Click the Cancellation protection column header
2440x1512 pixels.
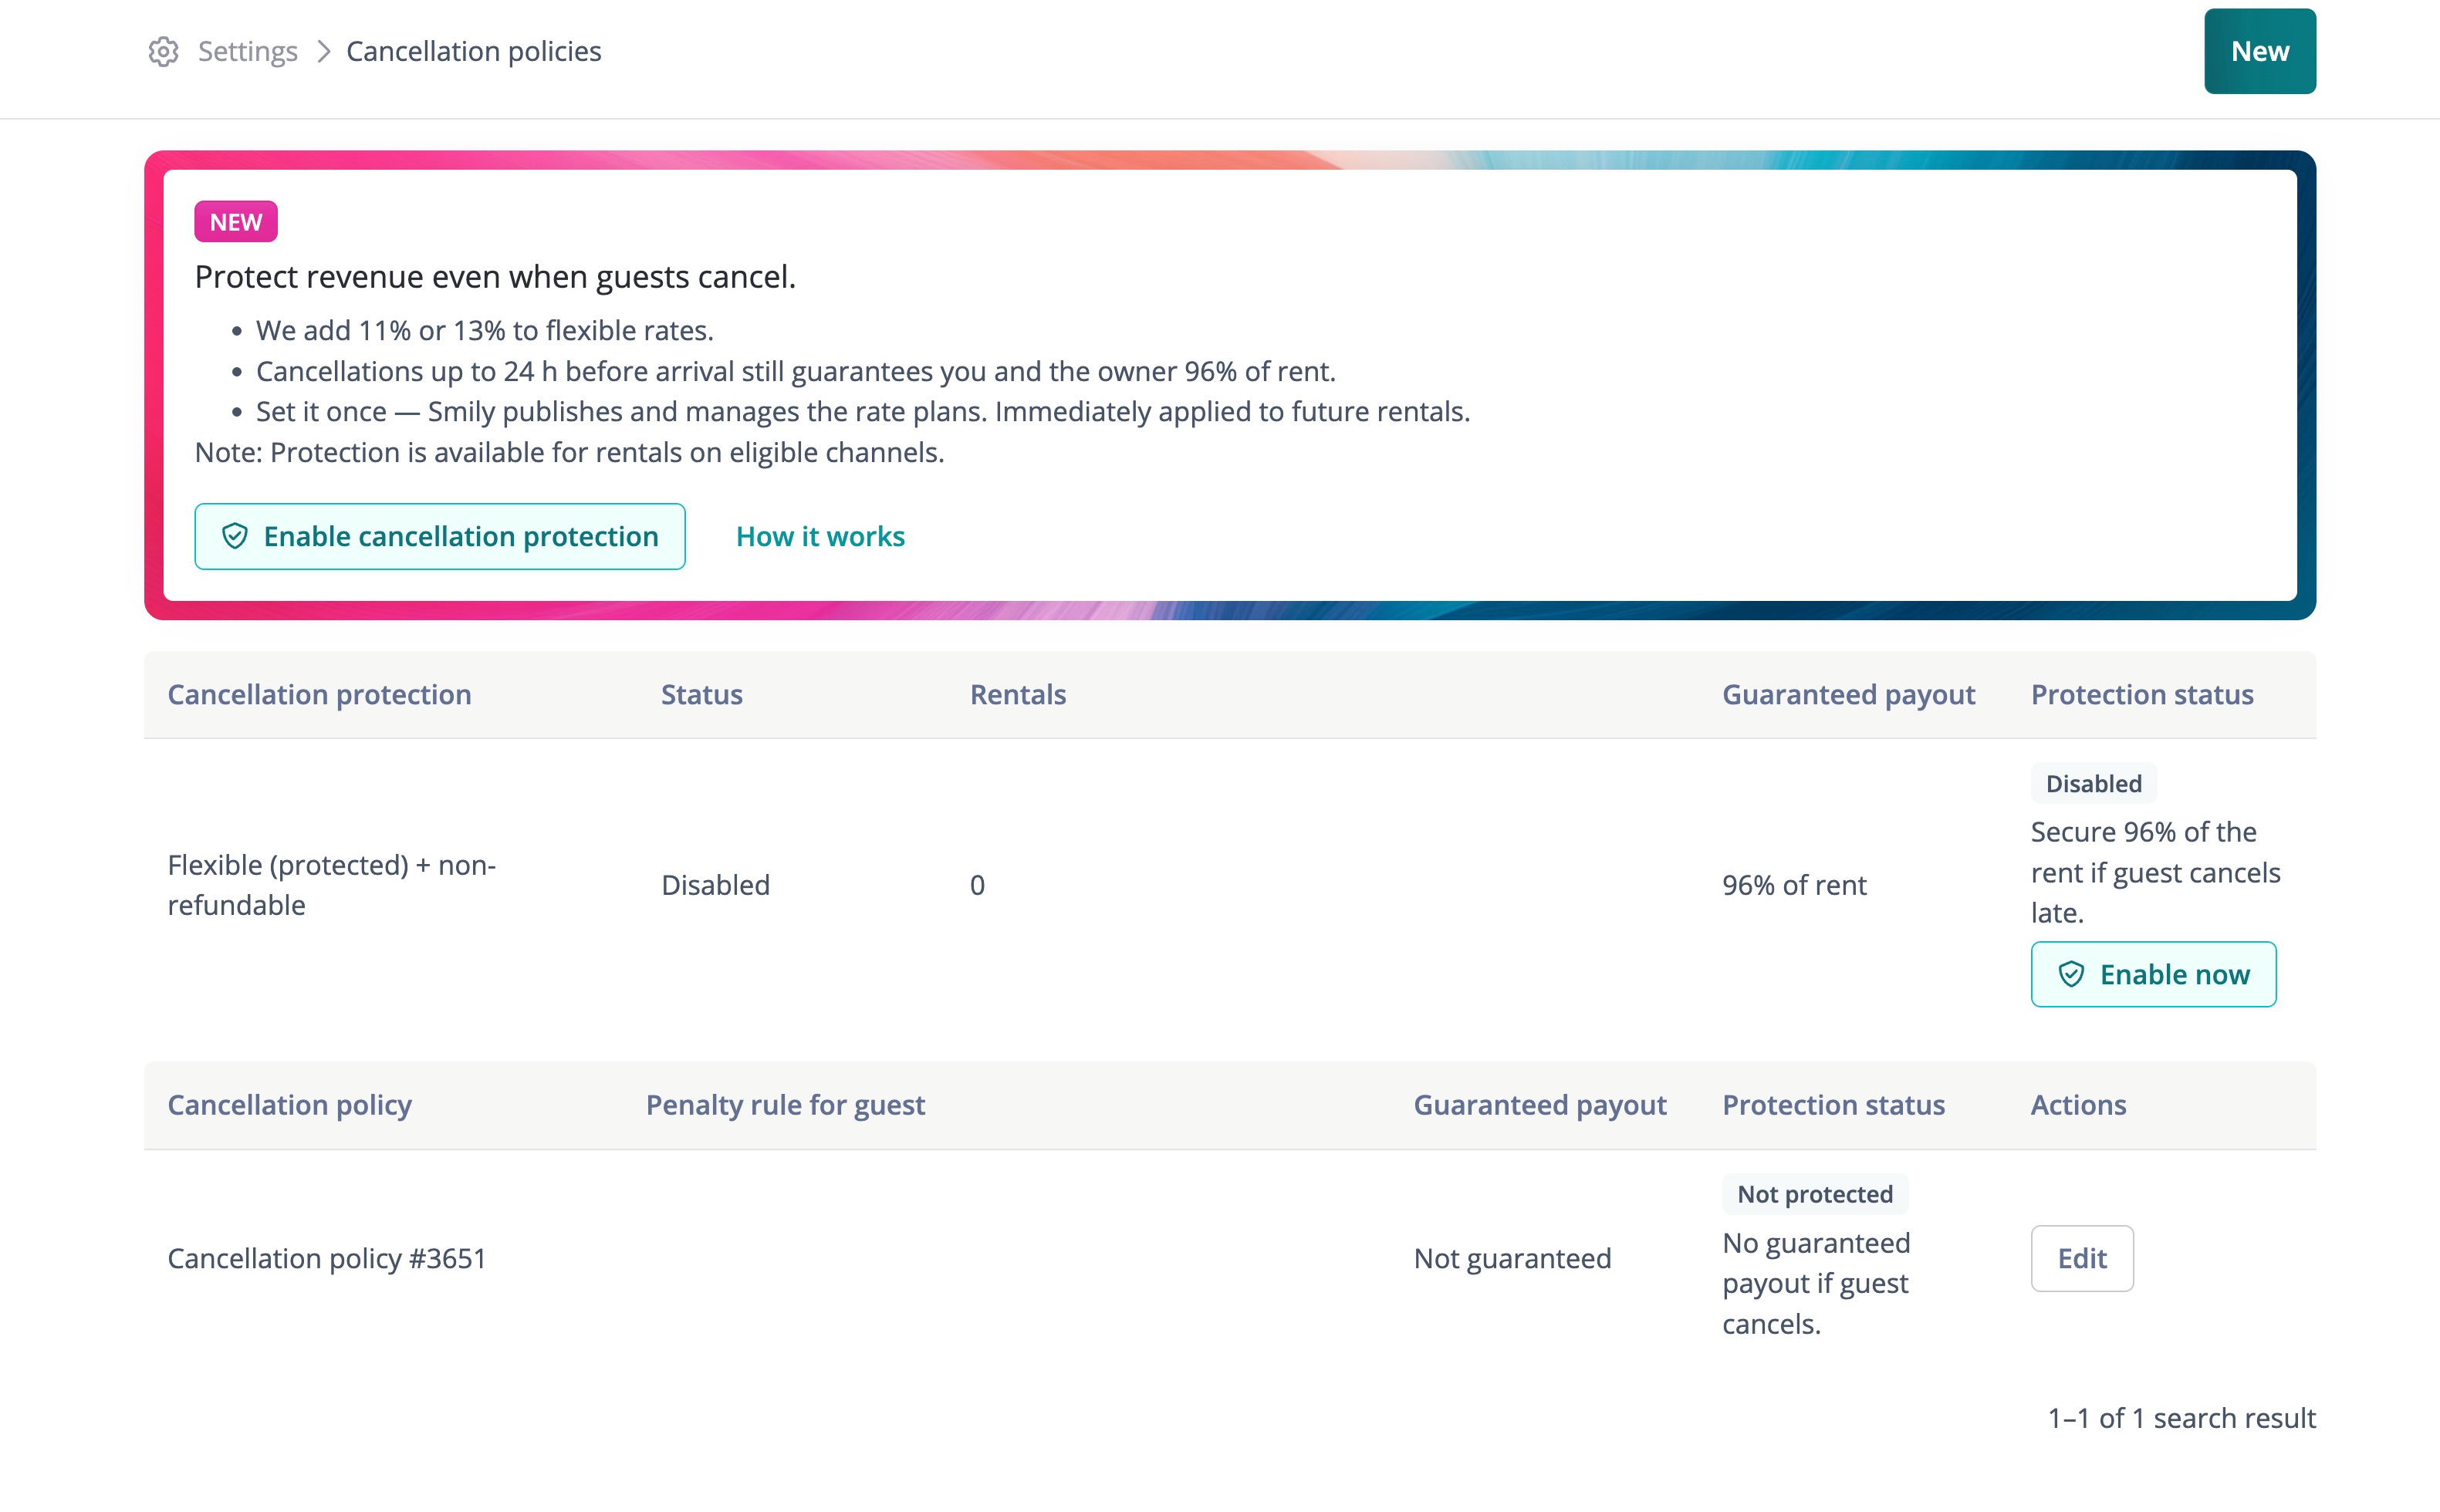click(319, 694)
